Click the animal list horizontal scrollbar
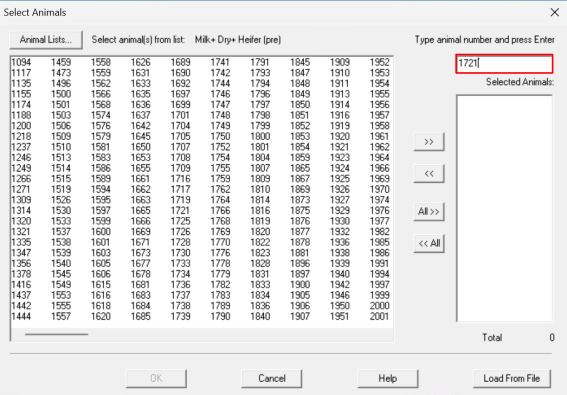Viewport: 567px width, 395px height. pos(56,334)
